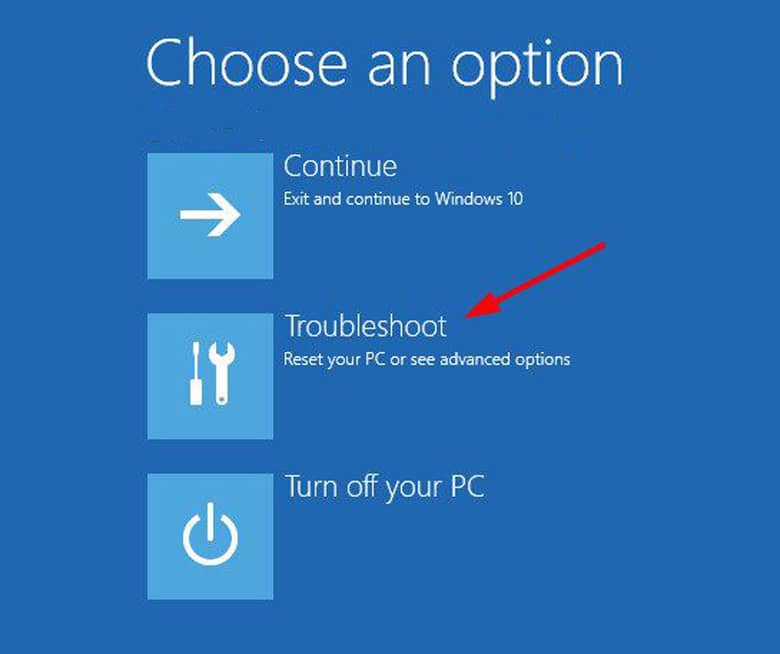Select the screwdriver in Troubleshoot tile
780x654 pixels.
[x=196, y=373]
